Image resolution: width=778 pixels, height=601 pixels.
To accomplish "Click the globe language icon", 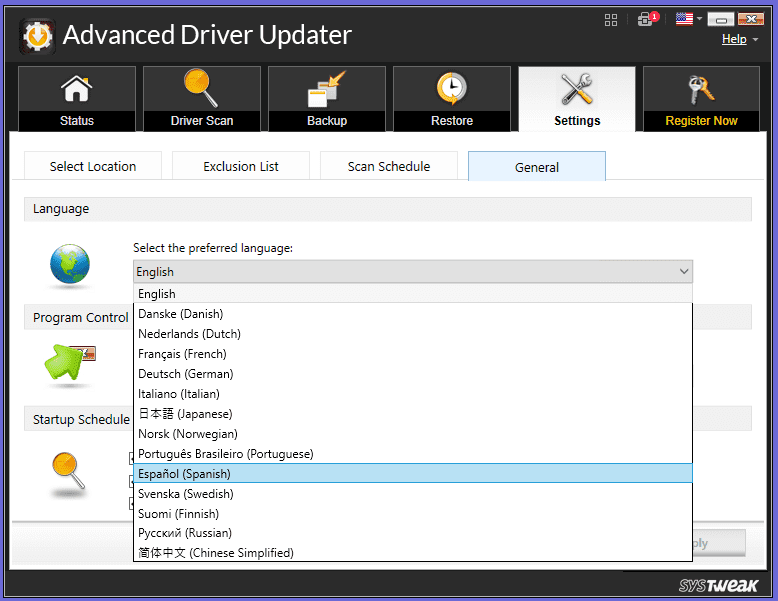I will point(70,264).
